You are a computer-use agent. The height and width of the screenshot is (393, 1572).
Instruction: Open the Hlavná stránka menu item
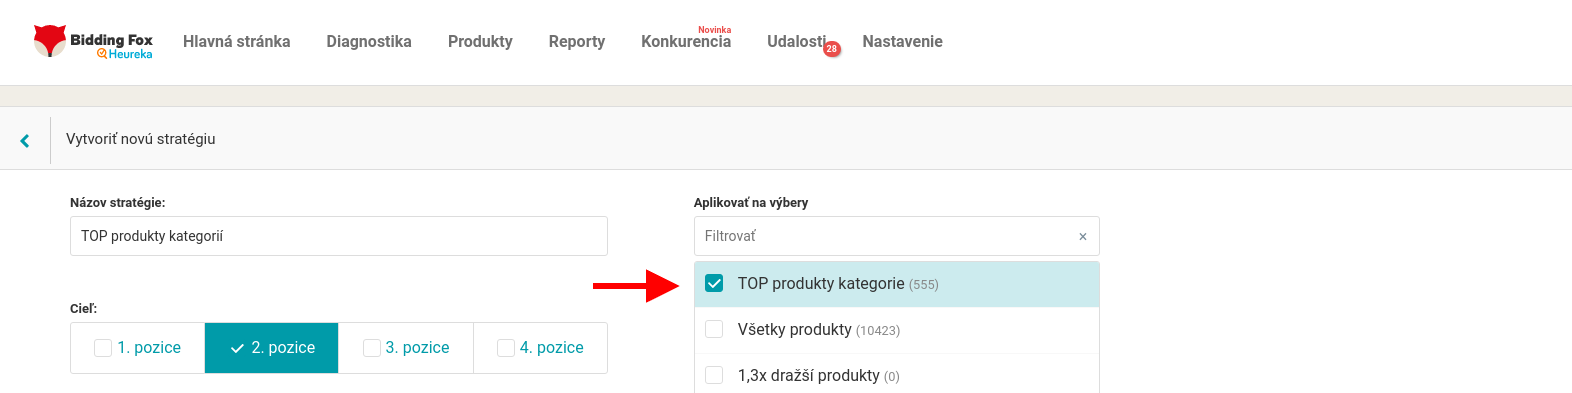(x=237, y=42)
